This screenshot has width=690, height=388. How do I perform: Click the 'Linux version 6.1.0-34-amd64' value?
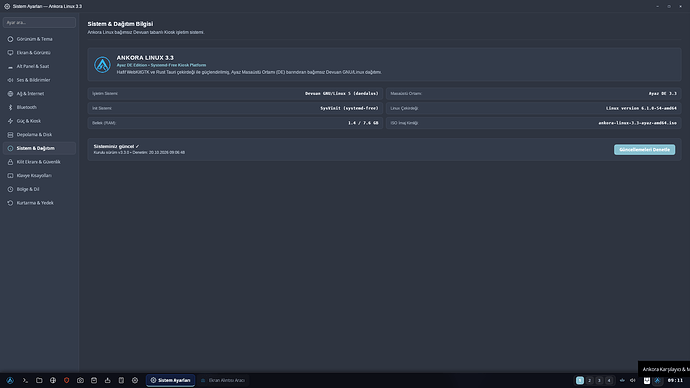(x=641, y=108)
